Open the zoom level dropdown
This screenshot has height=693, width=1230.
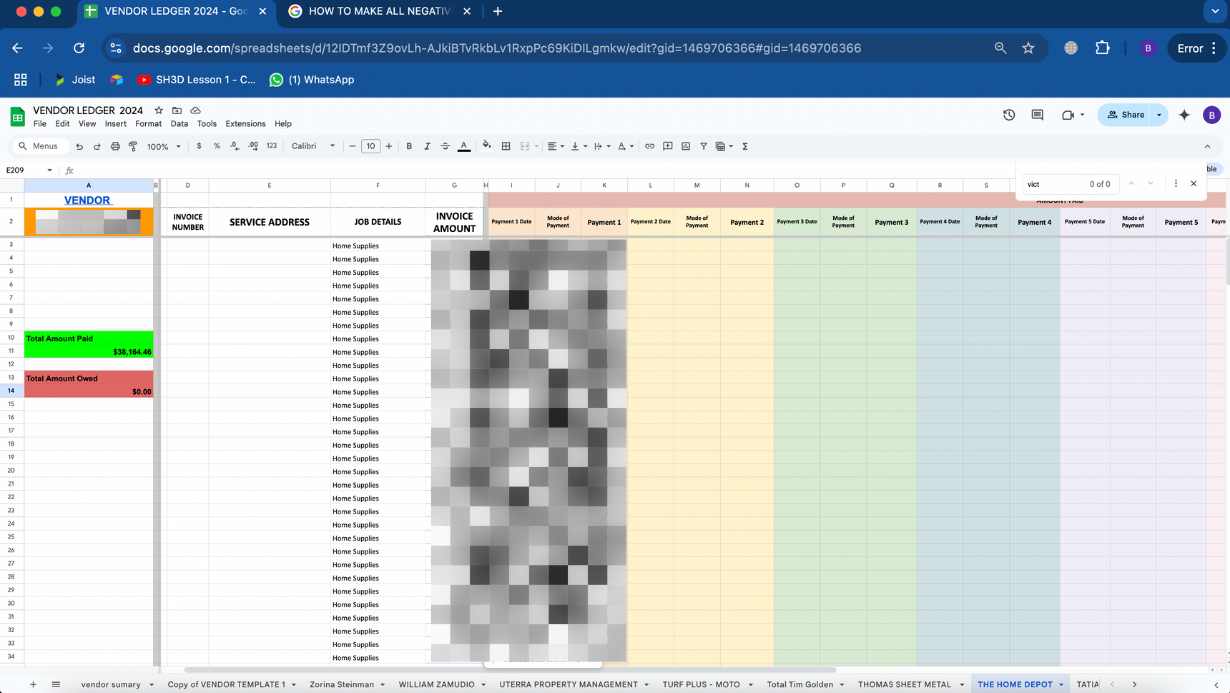165,146
